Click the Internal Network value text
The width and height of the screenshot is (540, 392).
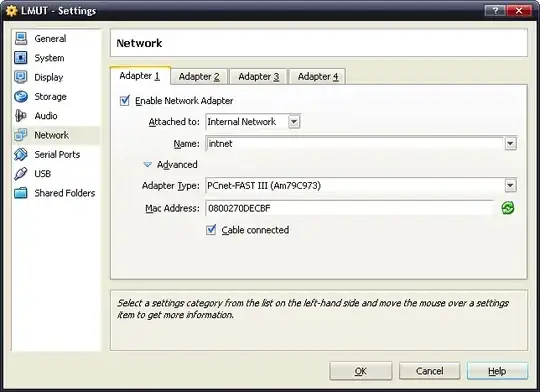(242, 122)
